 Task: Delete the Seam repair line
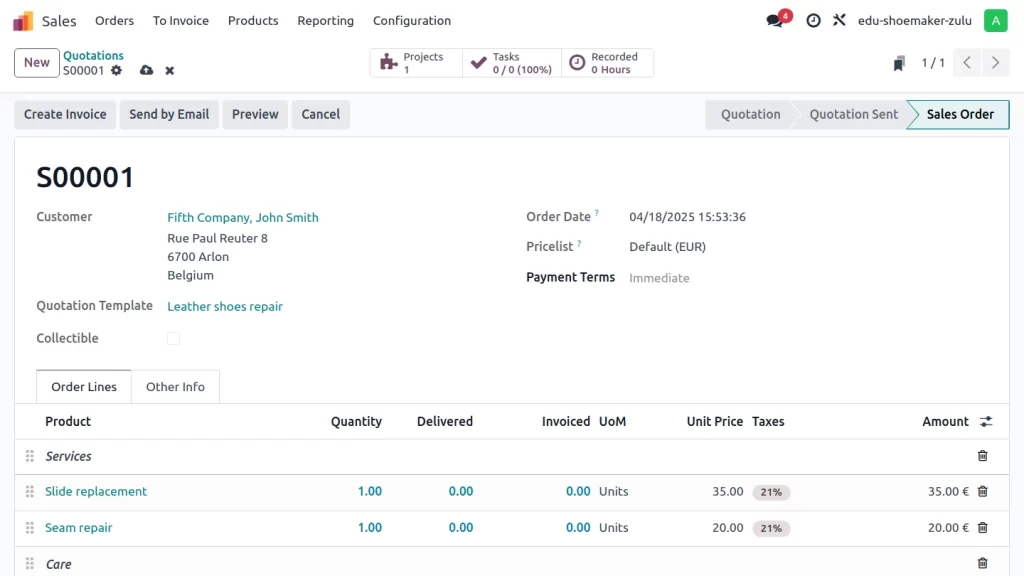[x=982, y=527]
